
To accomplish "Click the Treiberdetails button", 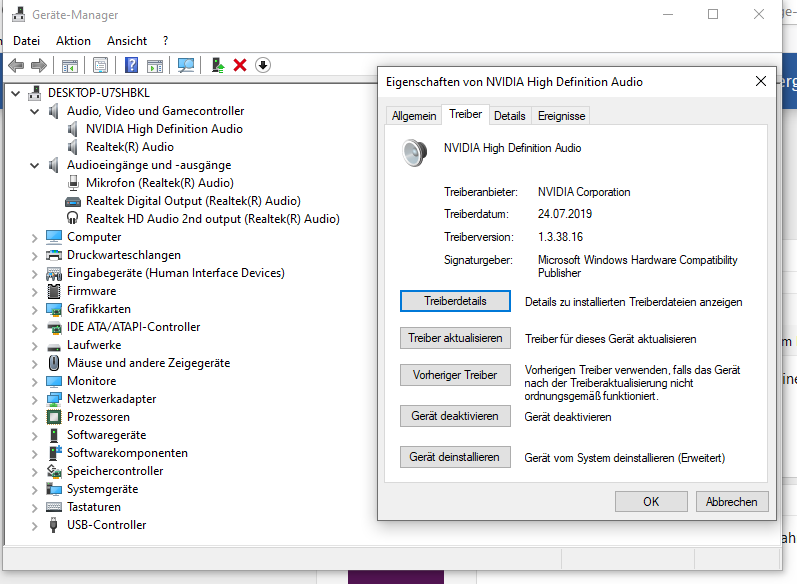I will click(455, 301).
